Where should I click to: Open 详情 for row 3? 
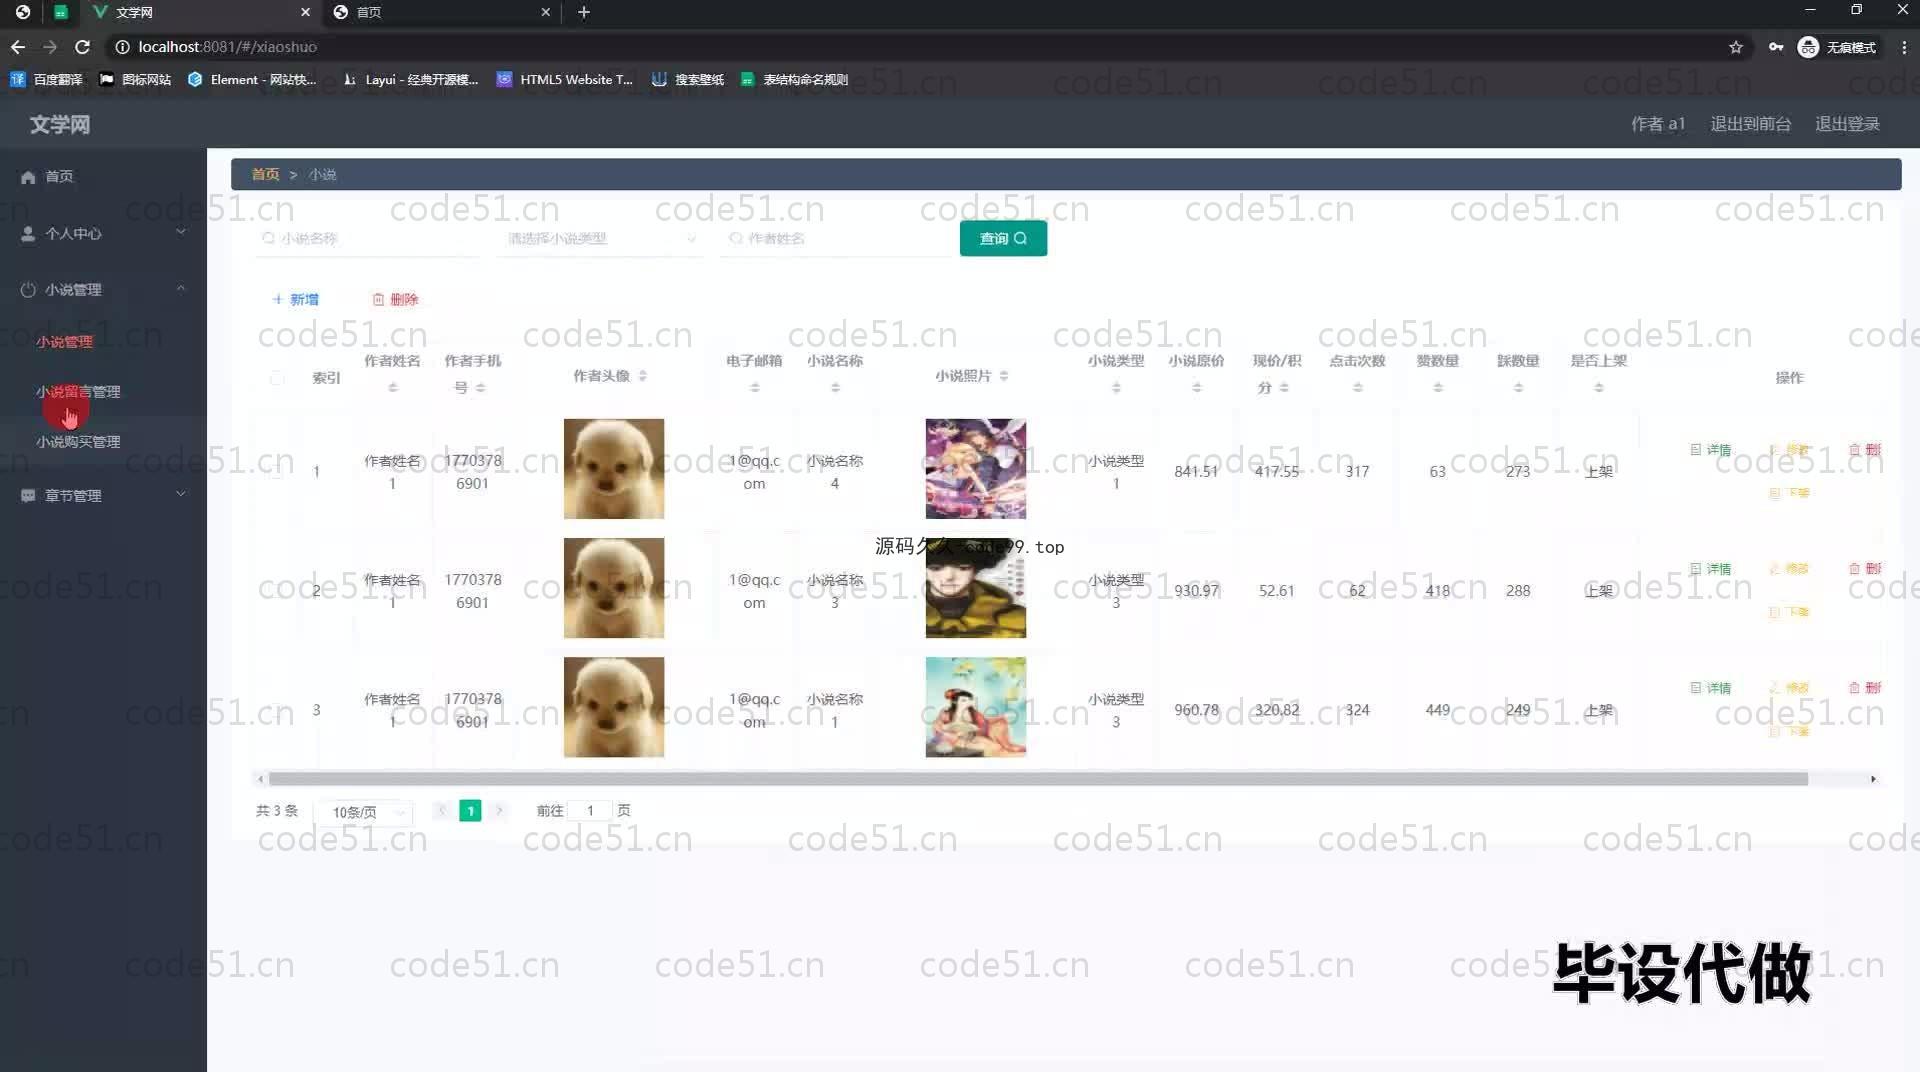1710,688
